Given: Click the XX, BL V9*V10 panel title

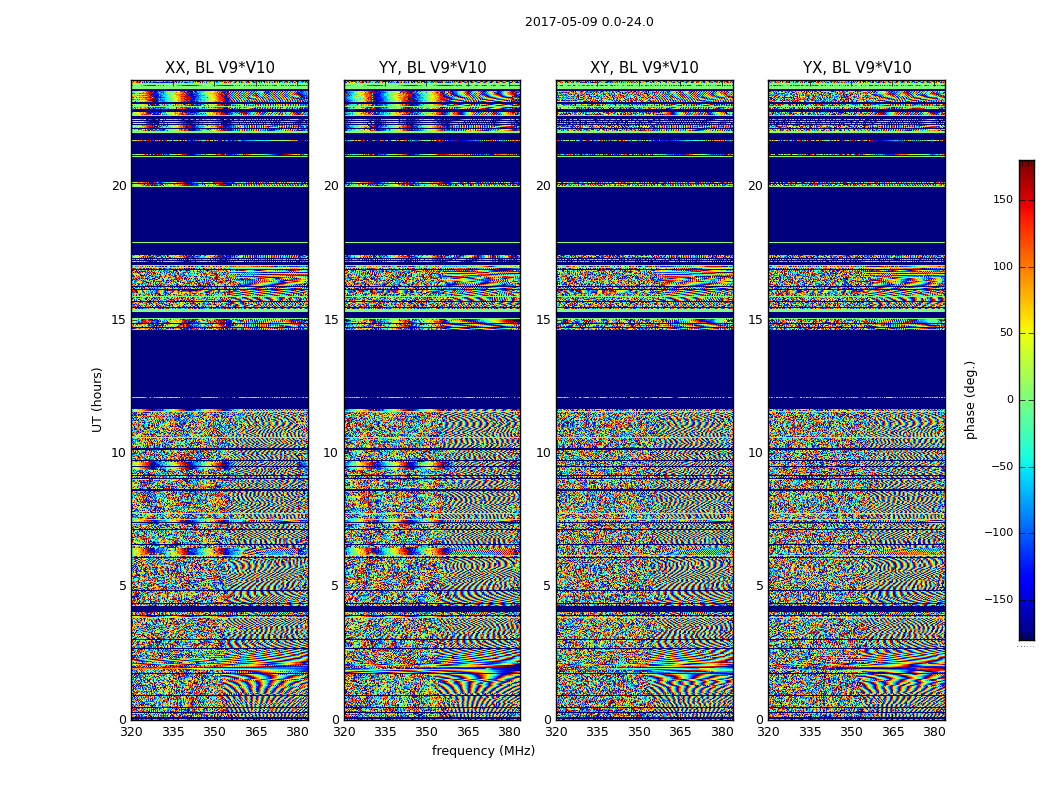Looking at the screenshot, I should coord(220,68).
